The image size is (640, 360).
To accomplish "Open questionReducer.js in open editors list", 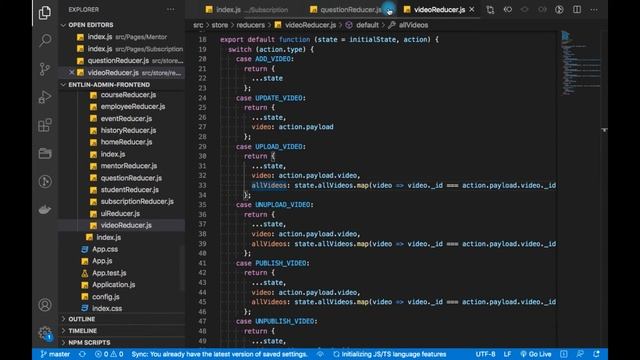I will [x=122, y=60].
